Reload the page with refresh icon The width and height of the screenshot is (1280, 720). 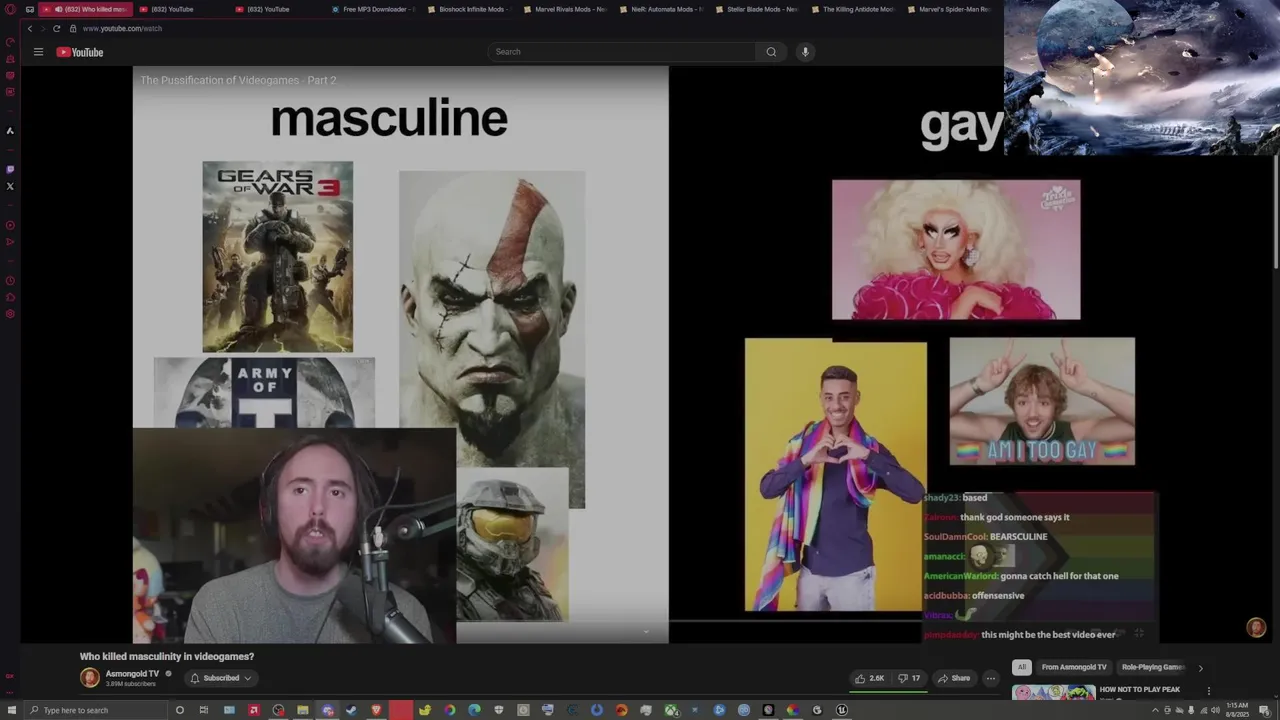pos(56,28)
